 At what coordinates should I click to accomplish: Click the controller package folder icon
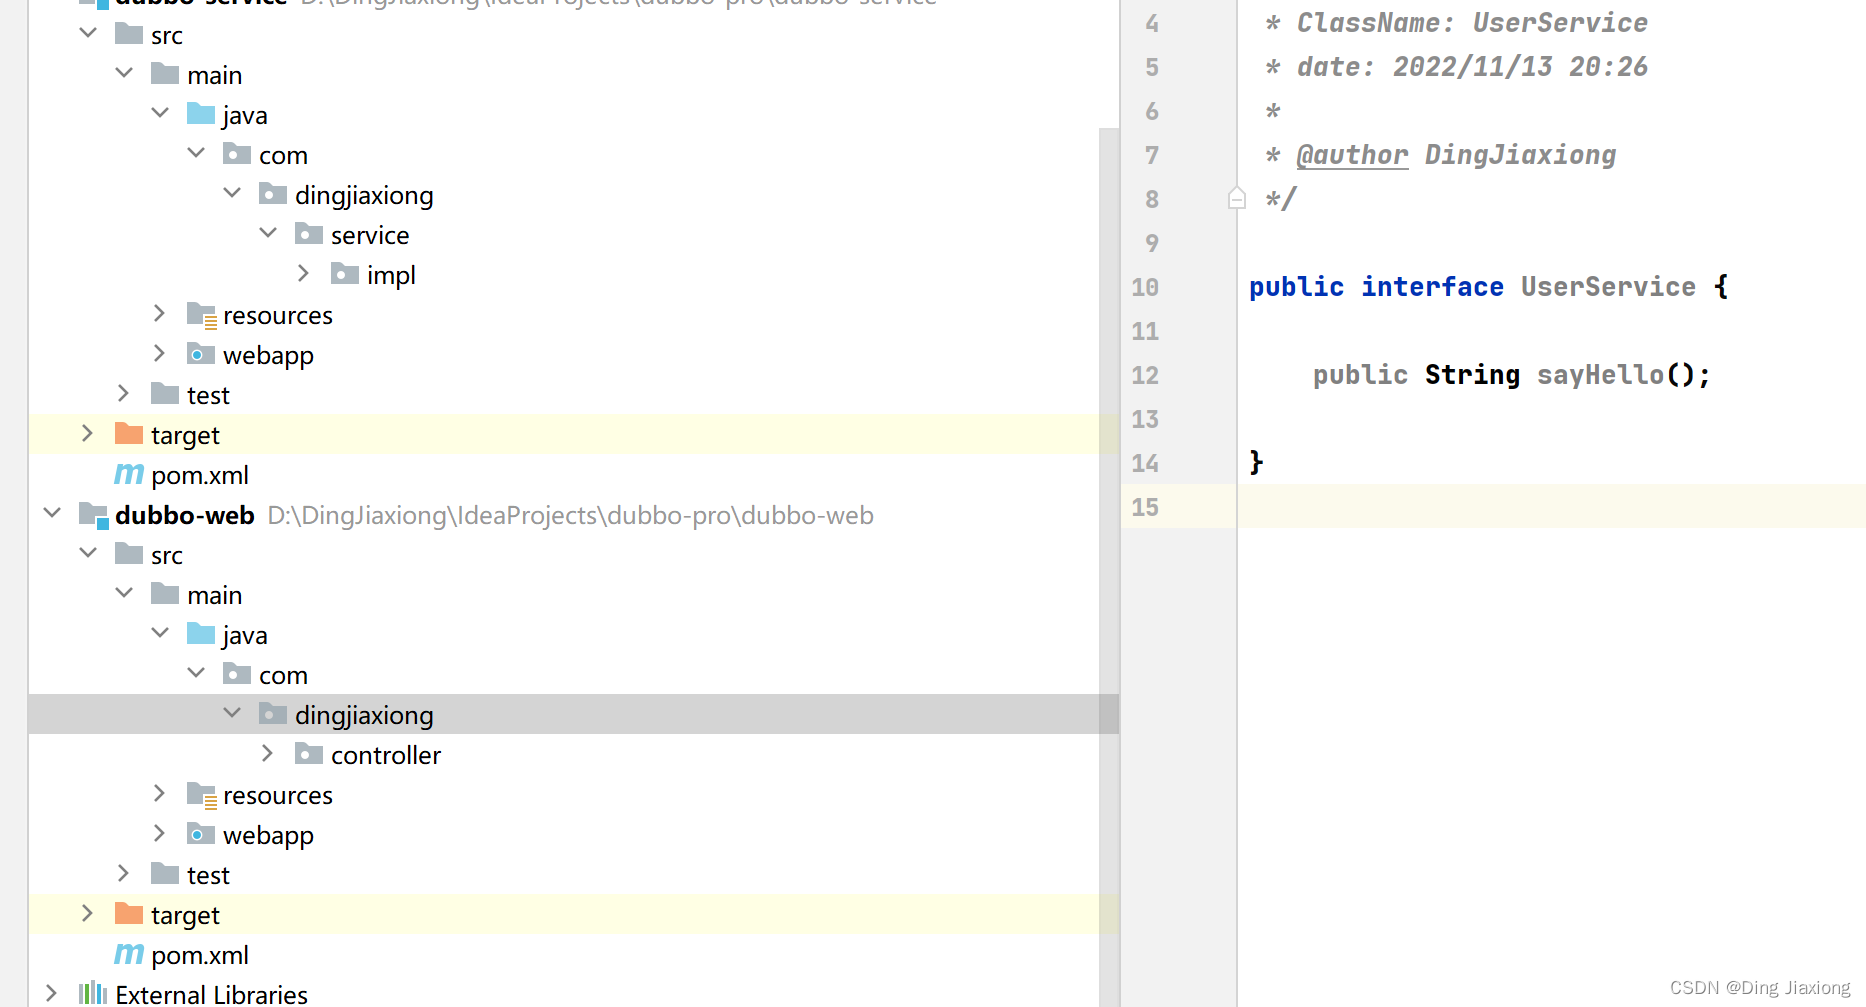(x=309, y=753)
